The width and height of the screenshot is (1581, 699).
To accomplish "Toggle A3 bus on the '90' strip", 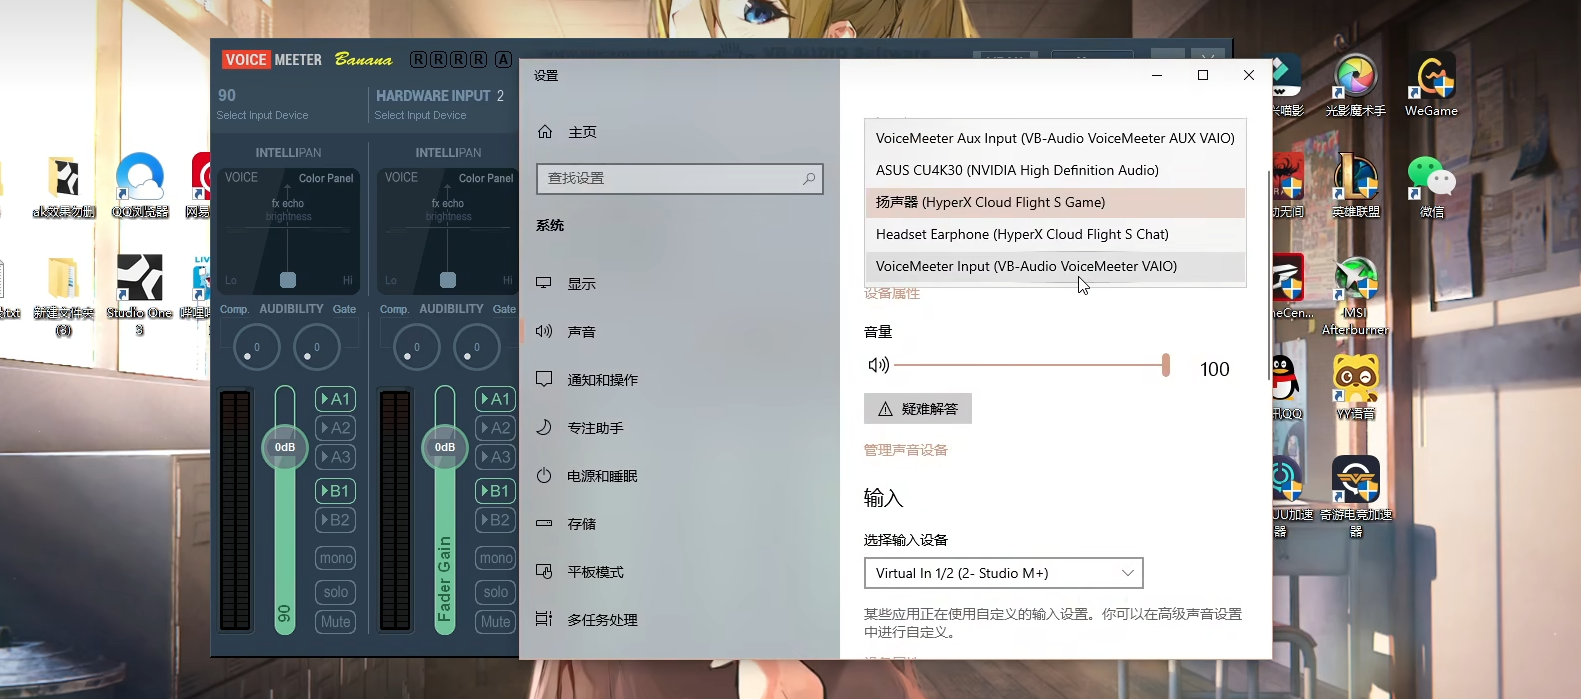I will [x=336, y=457].
